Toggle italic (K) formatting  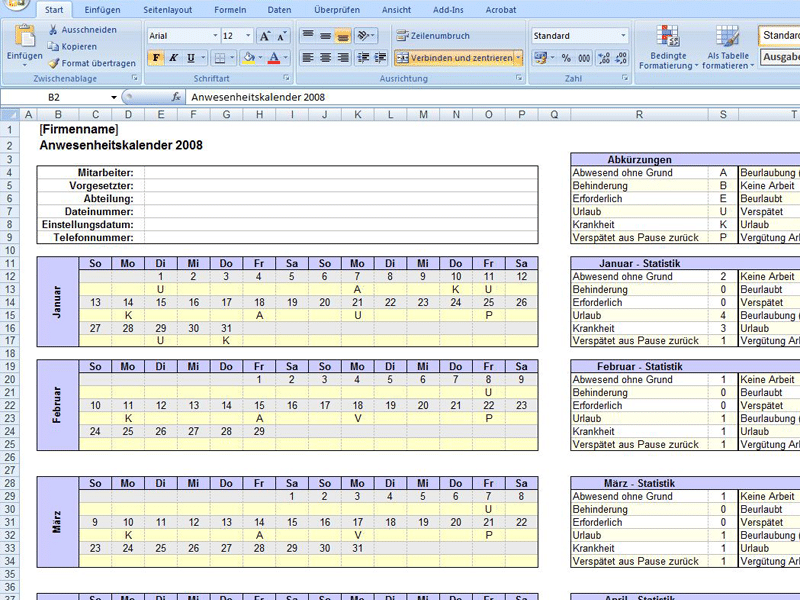coord(173,58)
